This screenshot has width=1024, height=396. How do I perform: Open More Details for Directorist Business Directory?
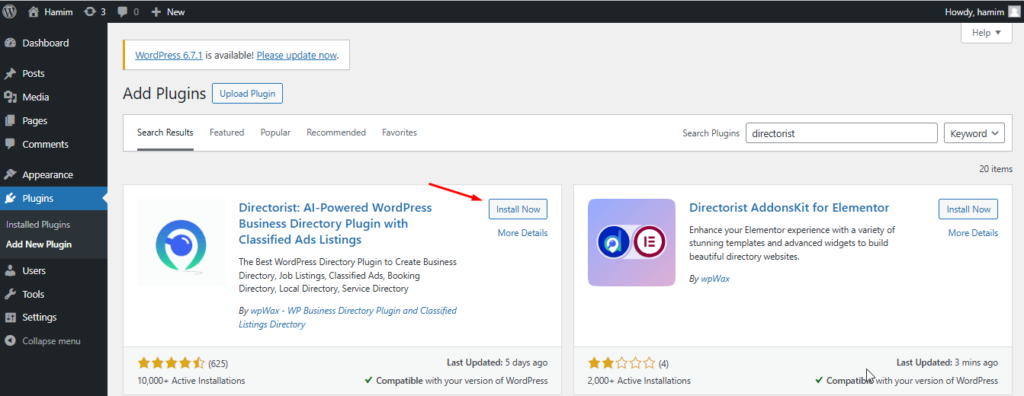coord(522,233)
